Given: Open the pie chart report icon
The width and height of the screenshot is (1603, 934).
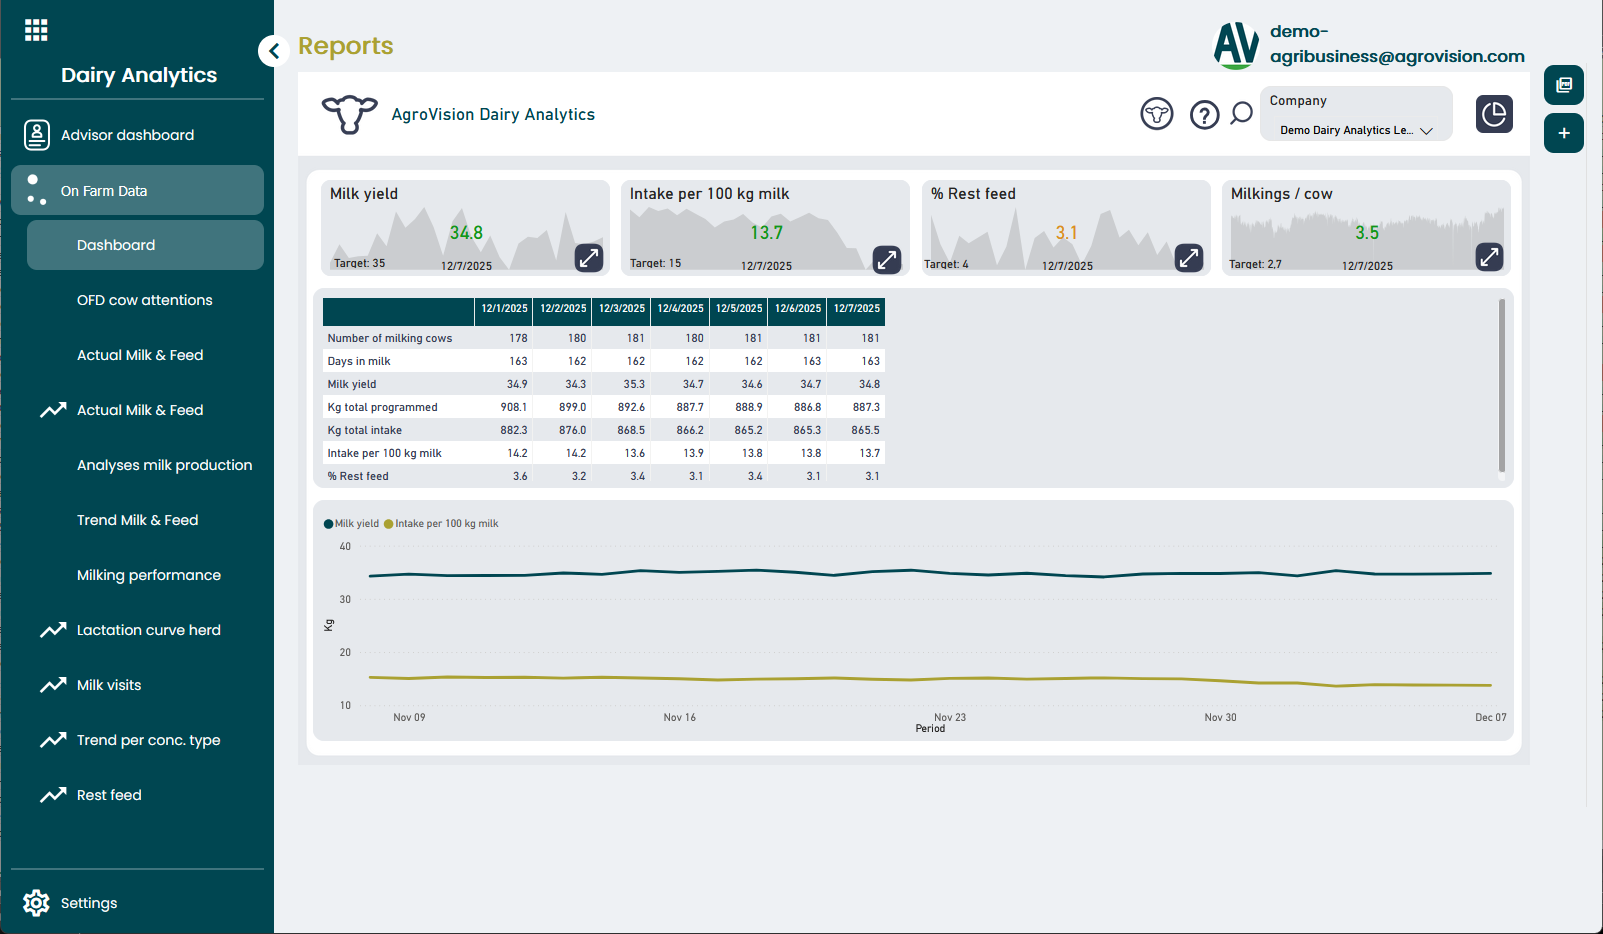Looking at the screenshot, I should pos(1493,114).
